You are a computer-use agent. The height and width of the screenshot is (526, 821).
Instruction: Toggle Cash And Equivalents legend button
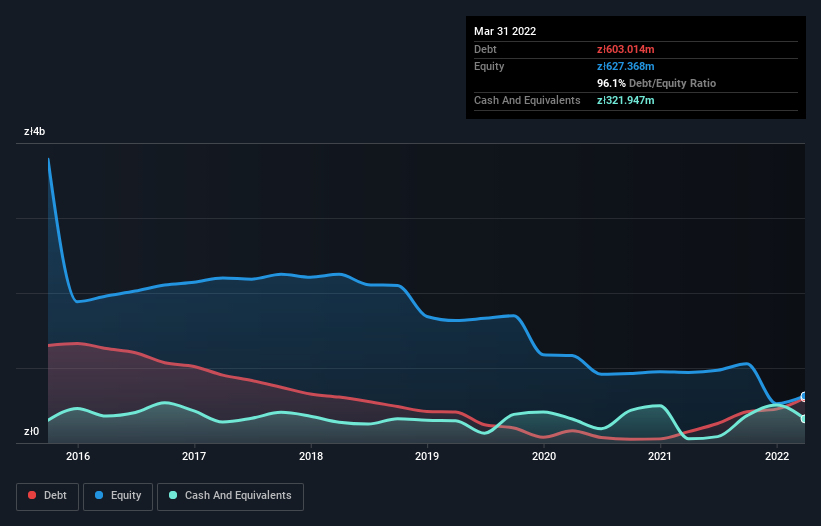point(230,496)
